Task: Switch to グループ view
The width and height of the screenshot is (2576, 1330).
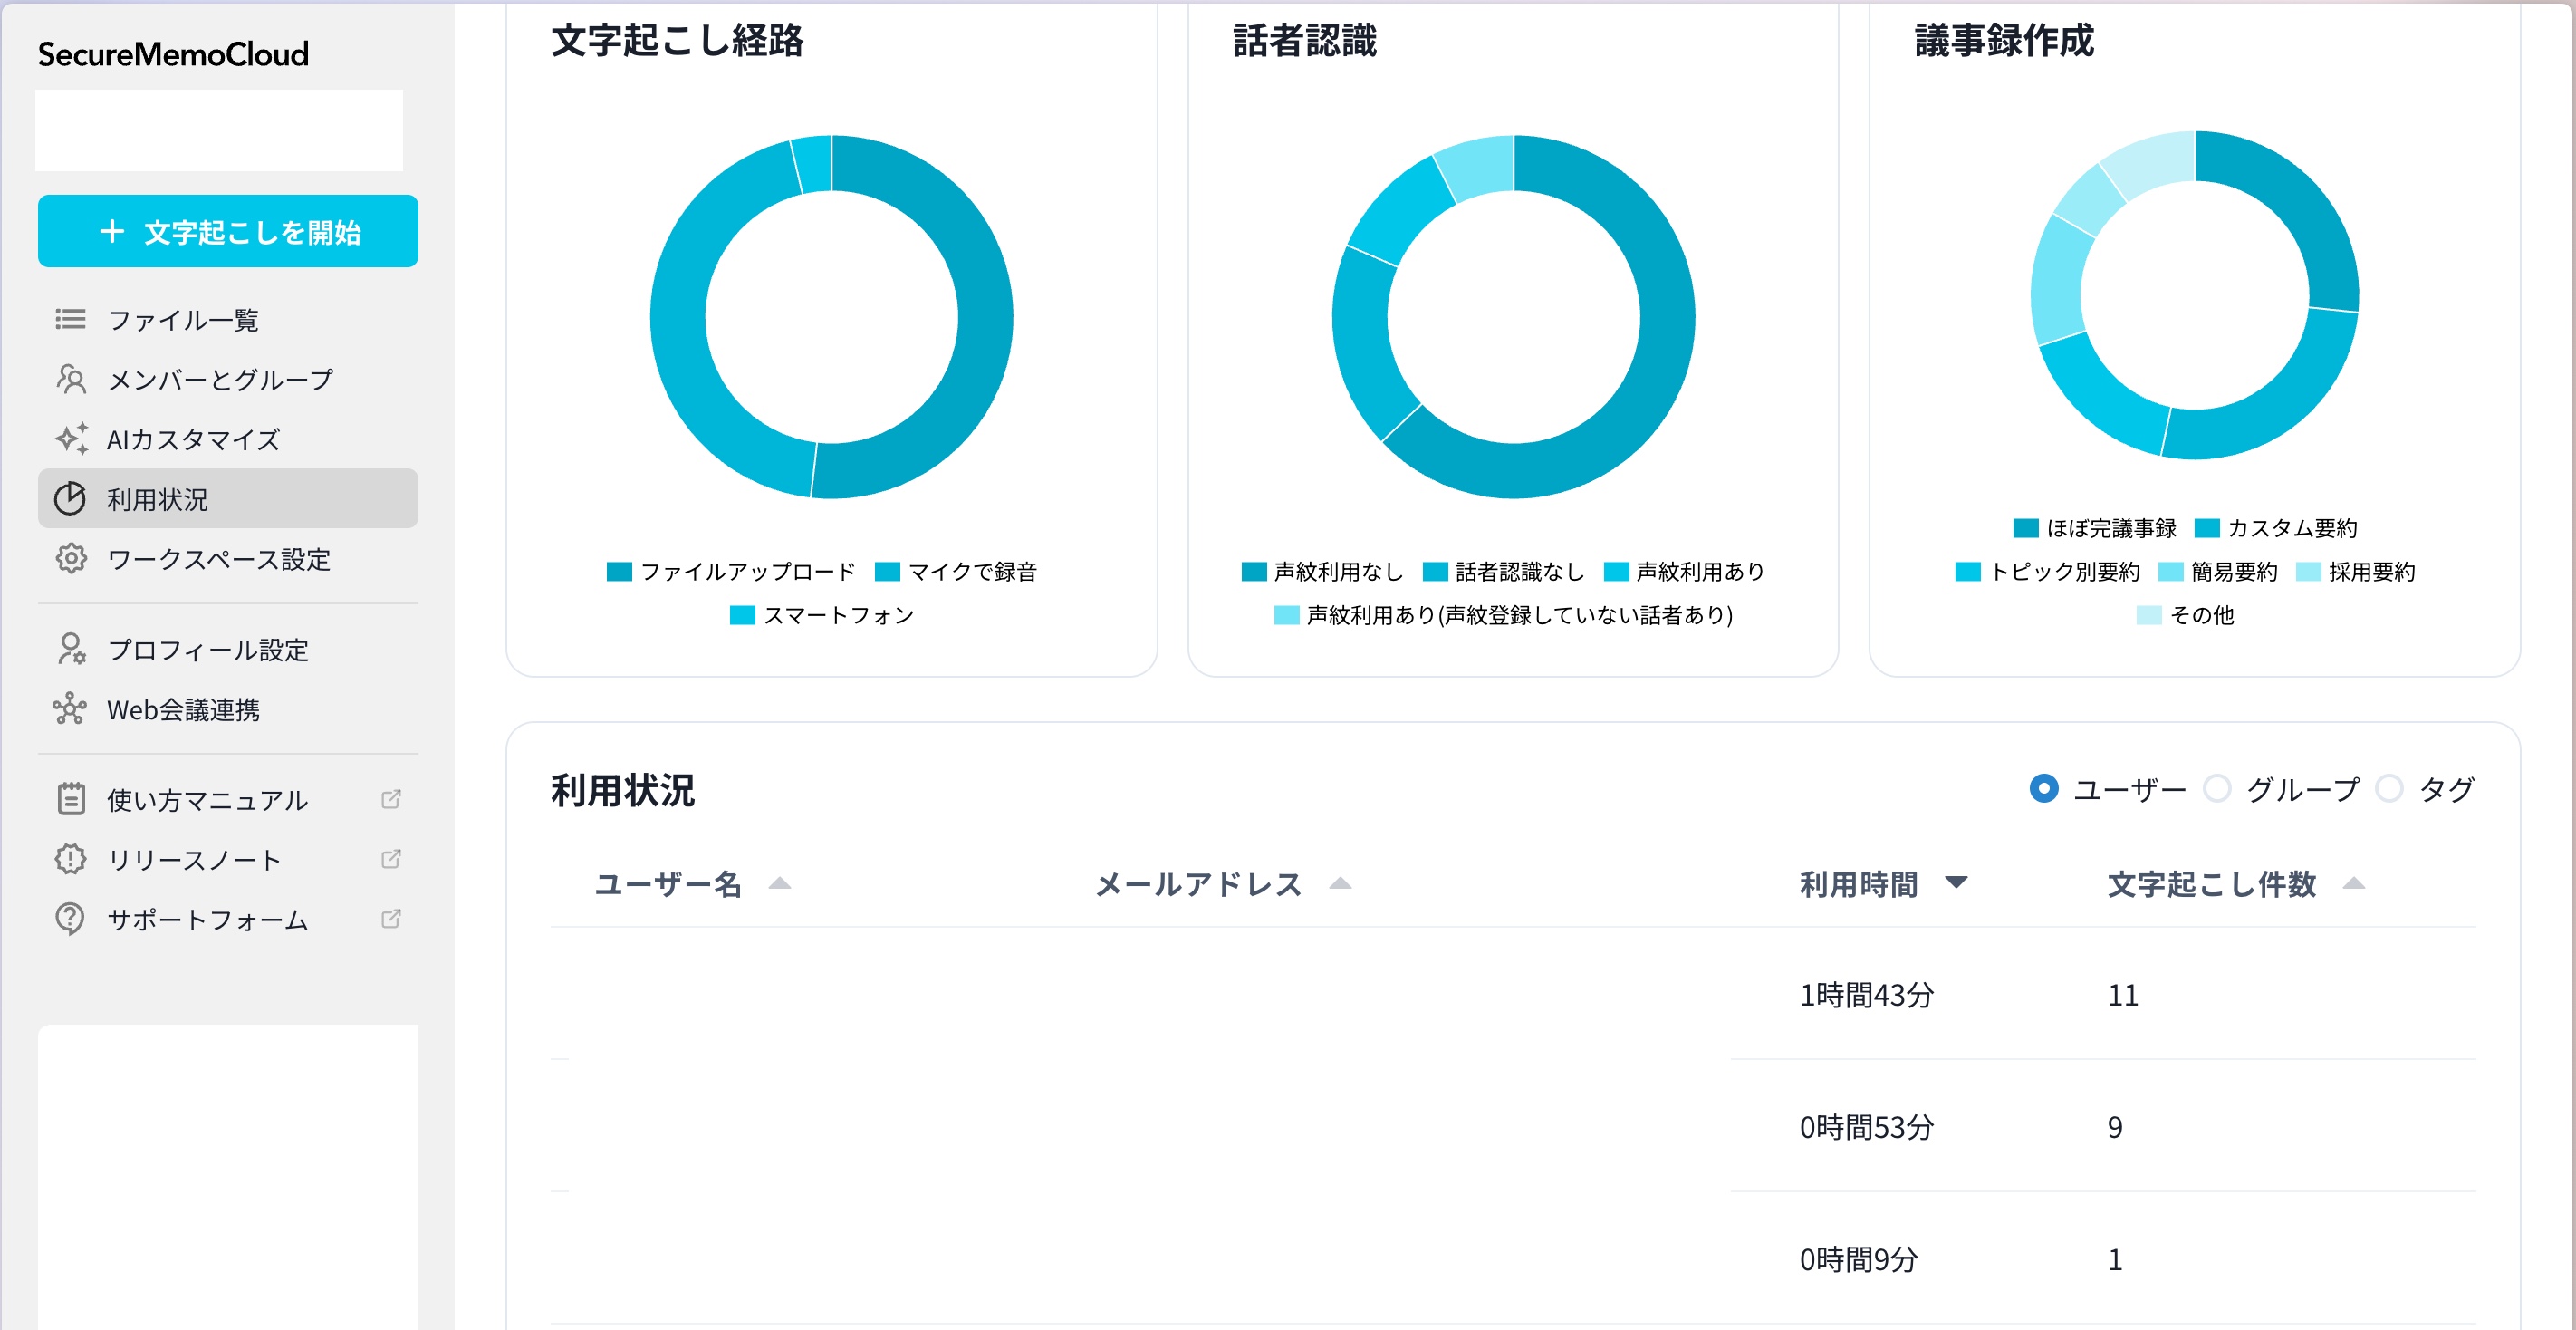Action: click(x=2219, y=789)
